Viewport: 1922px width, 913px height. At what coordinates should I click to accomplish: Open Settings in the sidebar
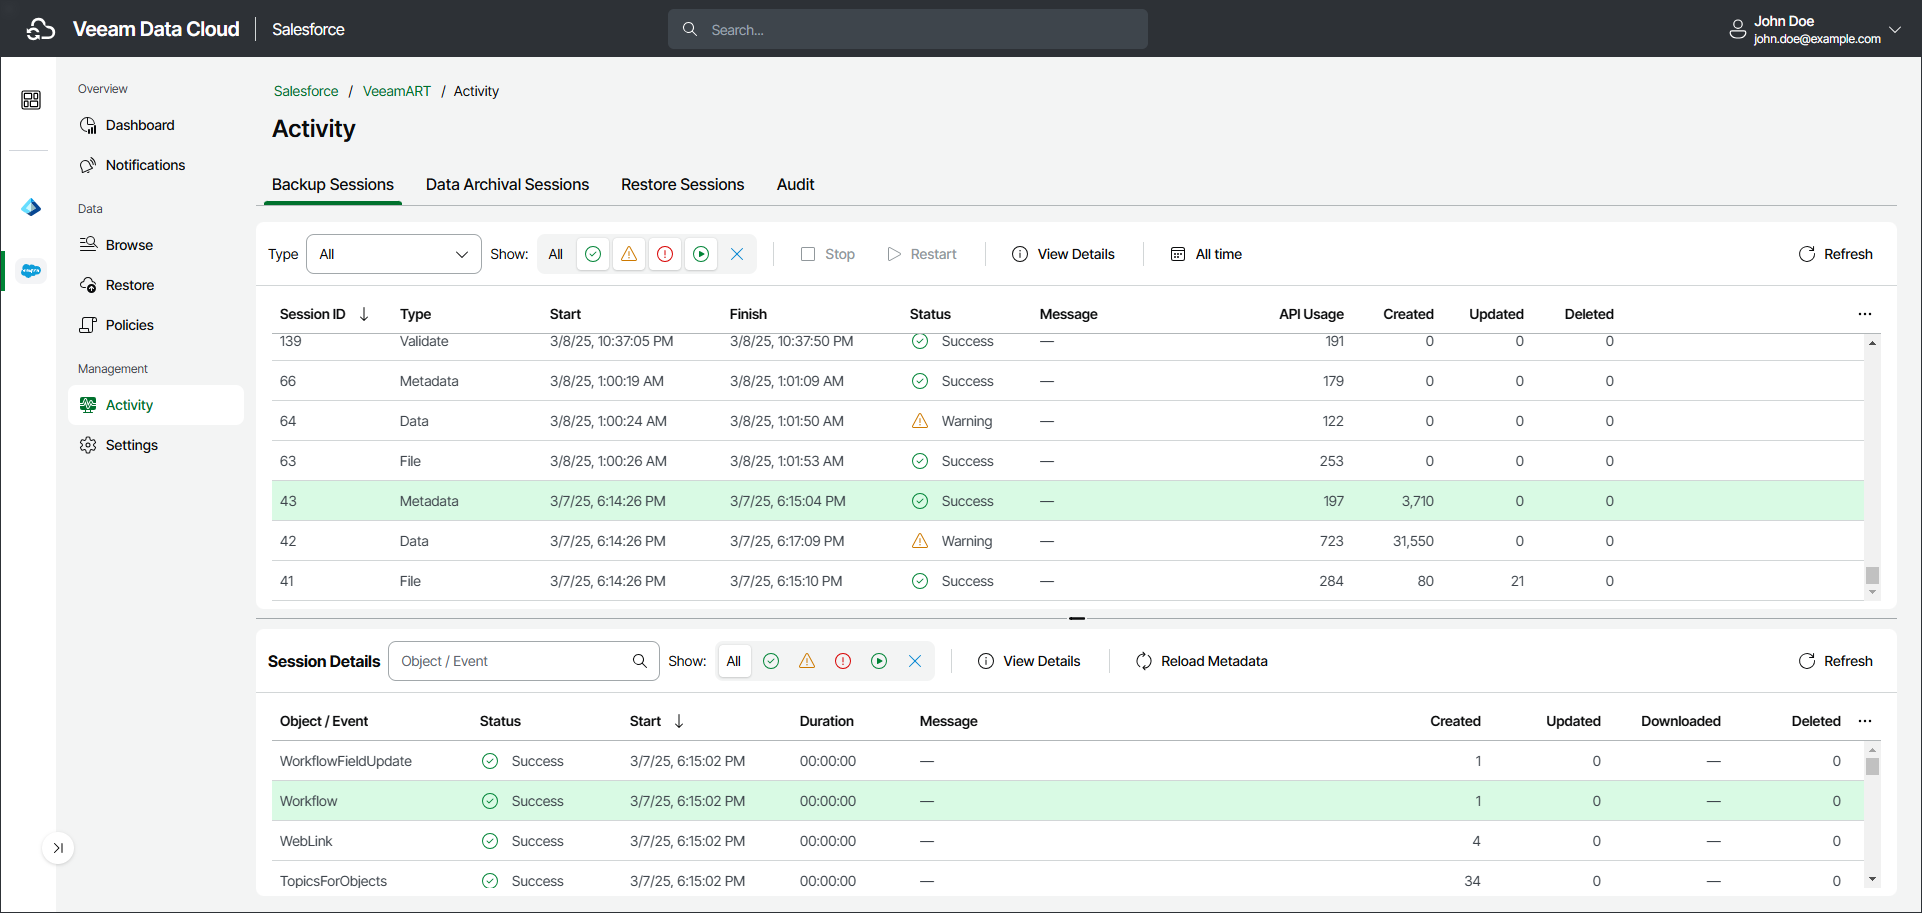coord(155,445)
